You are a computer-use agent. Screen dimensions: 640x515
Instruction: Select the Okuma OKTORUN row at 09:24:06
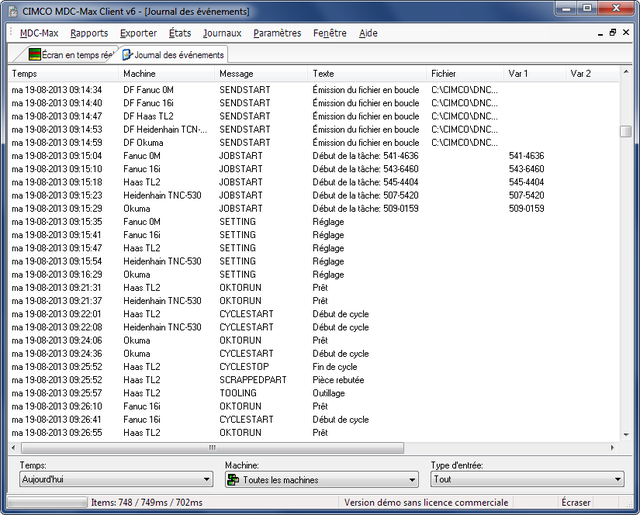tap(313, 340)
